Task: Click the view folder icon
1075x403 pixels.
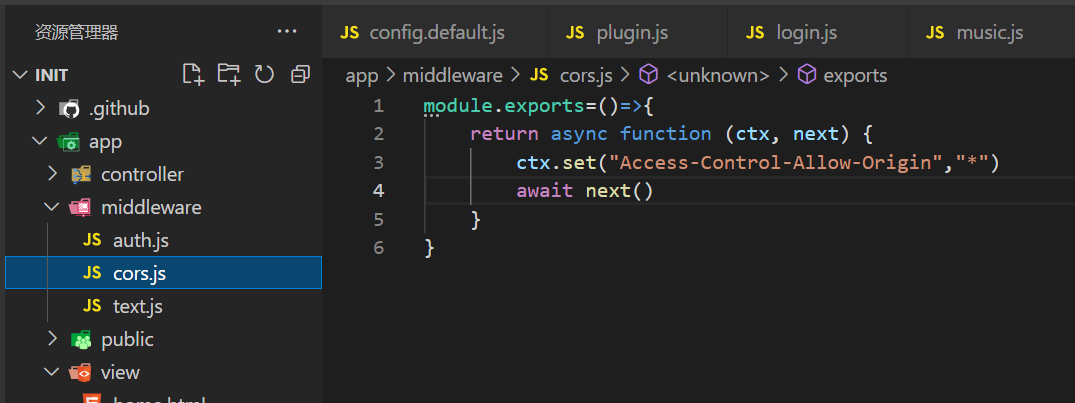Action: click(81, 373)
